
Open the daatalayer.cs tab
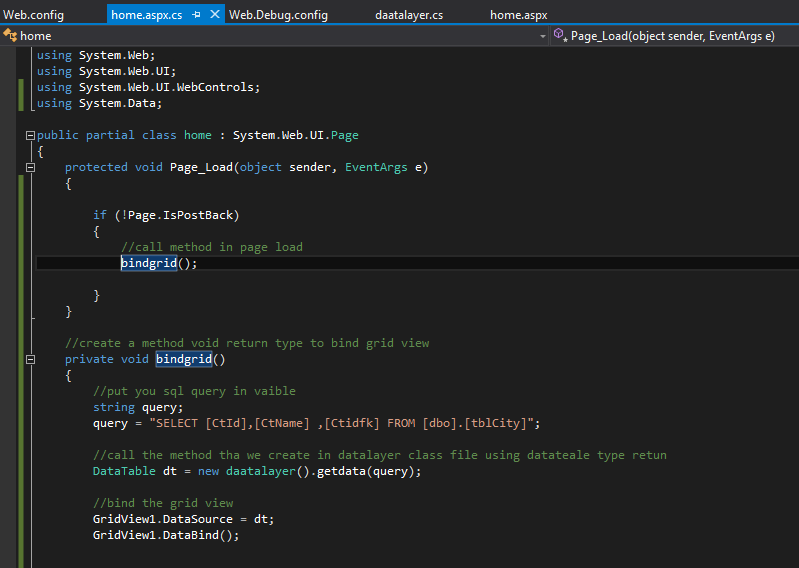pos(408,15)
